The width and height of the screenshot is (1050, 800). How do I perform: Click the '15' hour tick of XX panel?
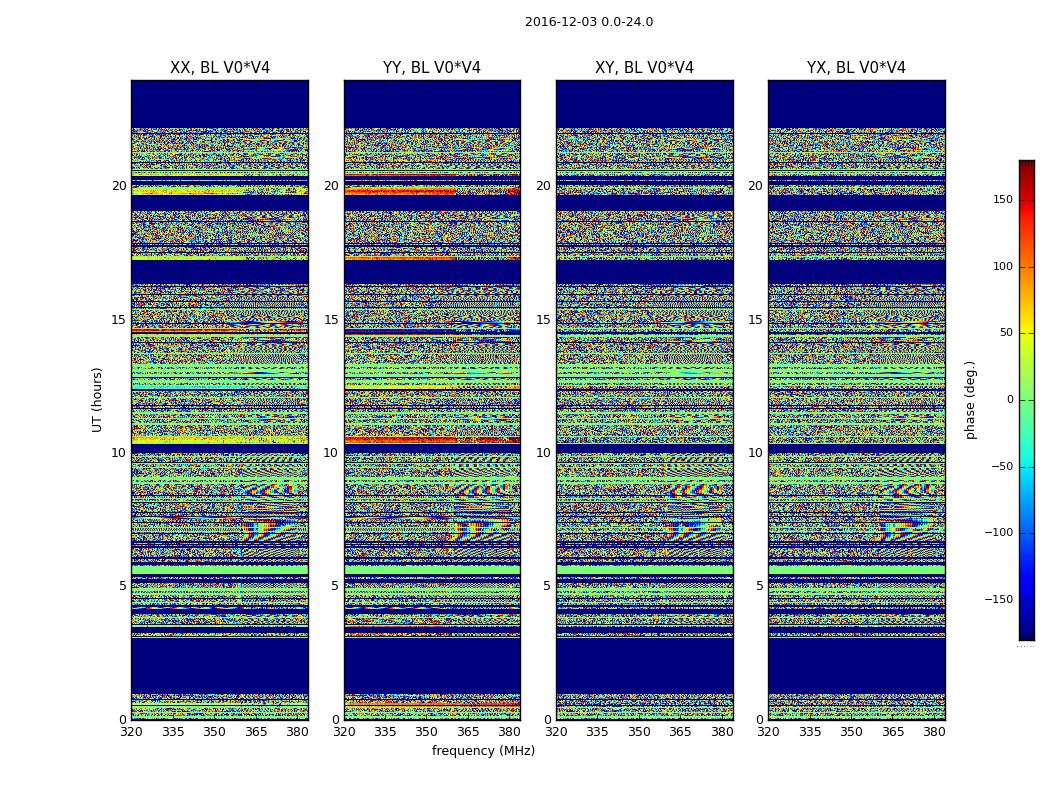click(x=119, y=320)
